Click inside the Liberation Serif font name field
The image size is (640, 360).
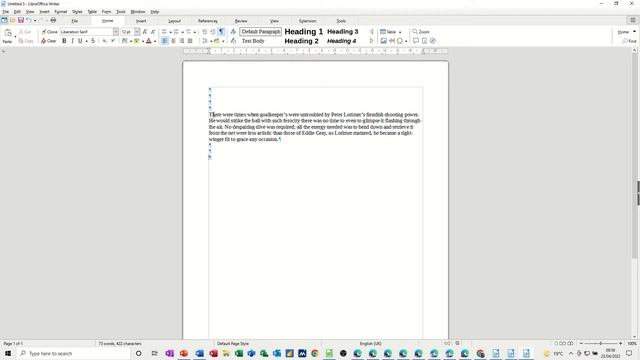point(86,31)
